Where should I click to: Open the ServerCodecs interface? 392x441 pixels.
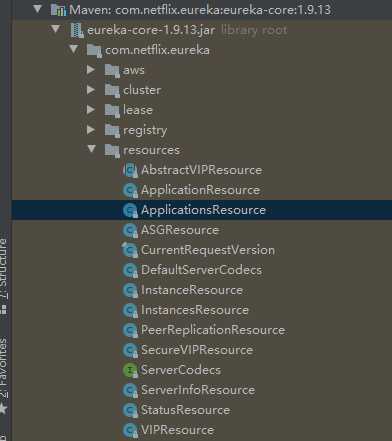click(x=181, y=370)
